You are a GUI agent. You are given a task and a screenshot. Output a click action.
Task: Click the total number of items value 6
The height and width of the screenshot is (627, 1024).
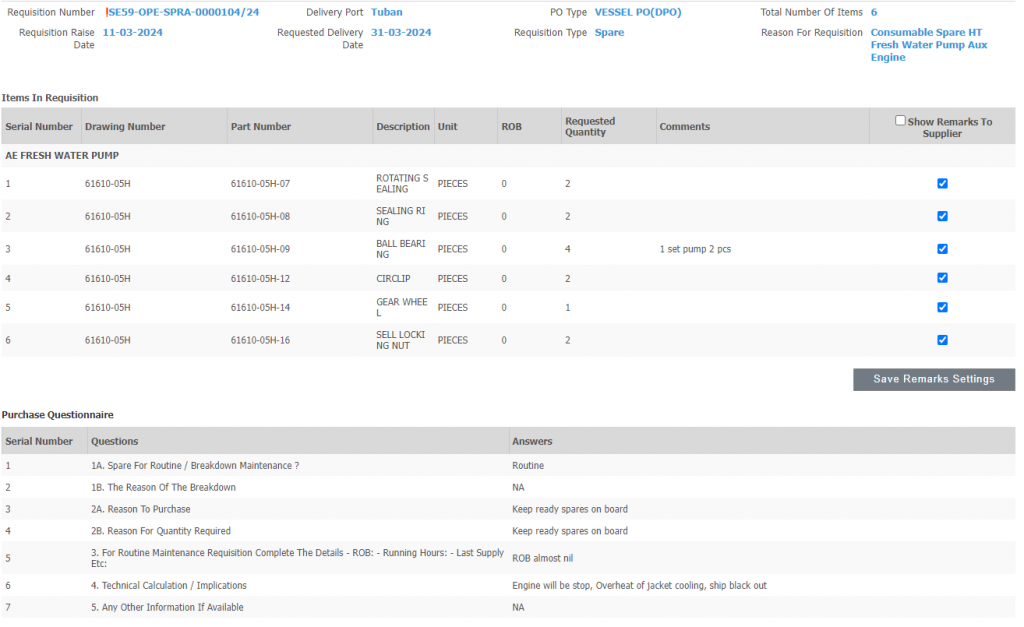coord(874,12)
